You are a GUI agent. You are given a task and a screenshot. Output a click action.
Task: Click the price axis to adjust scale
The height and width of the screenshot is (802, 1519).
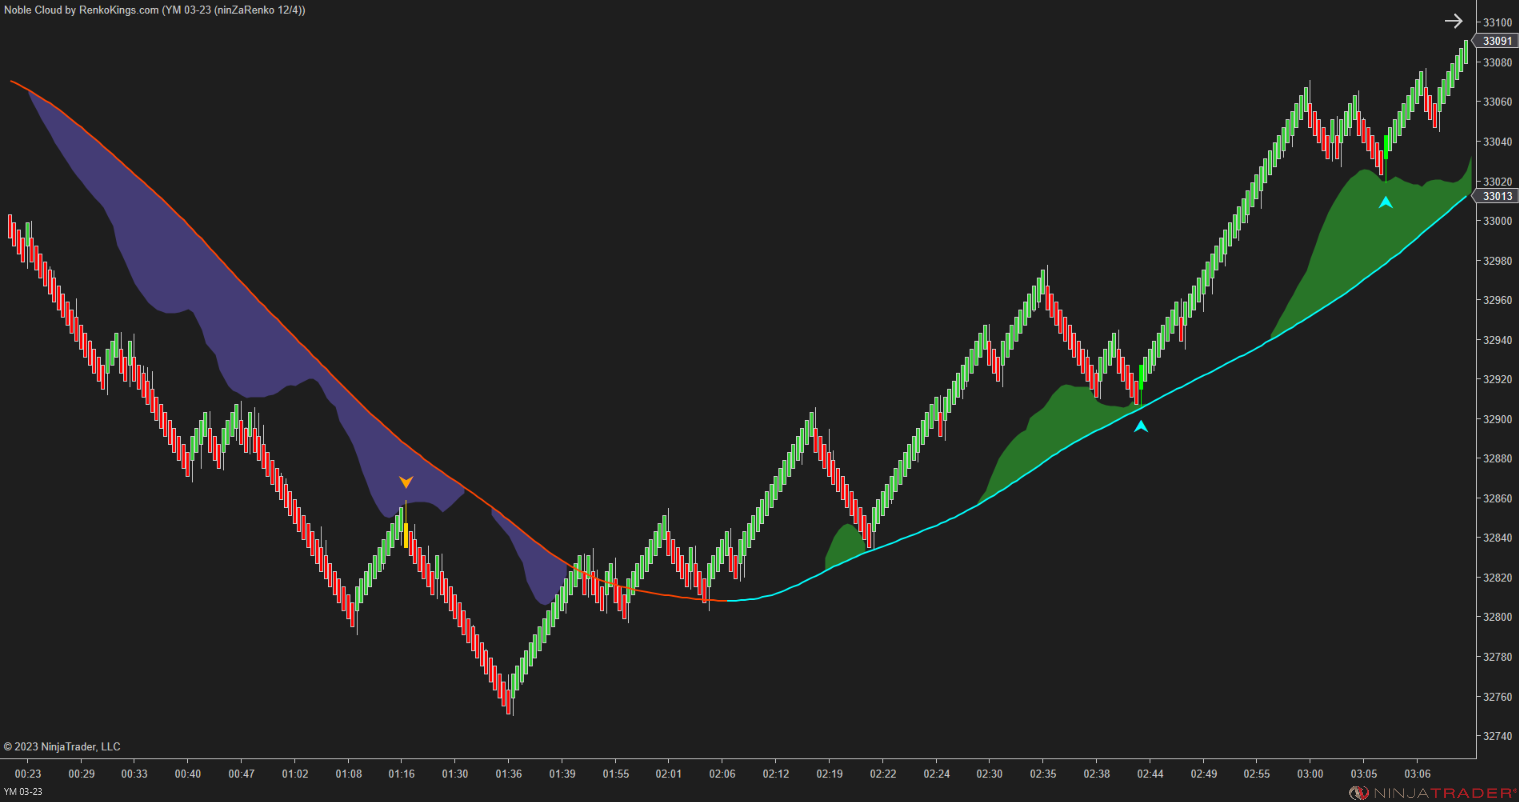coord(1497,400)
